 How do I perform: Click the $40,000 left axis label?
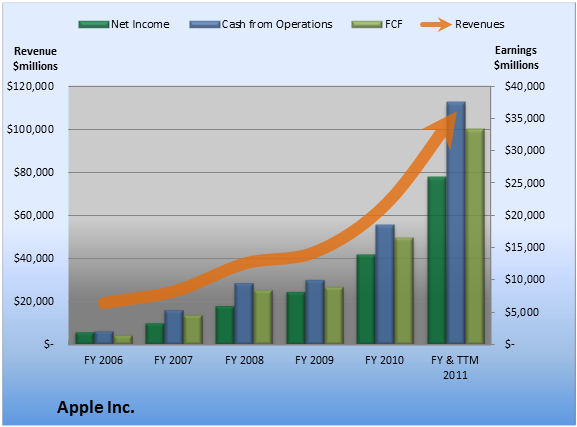click(x=33, y=258)
